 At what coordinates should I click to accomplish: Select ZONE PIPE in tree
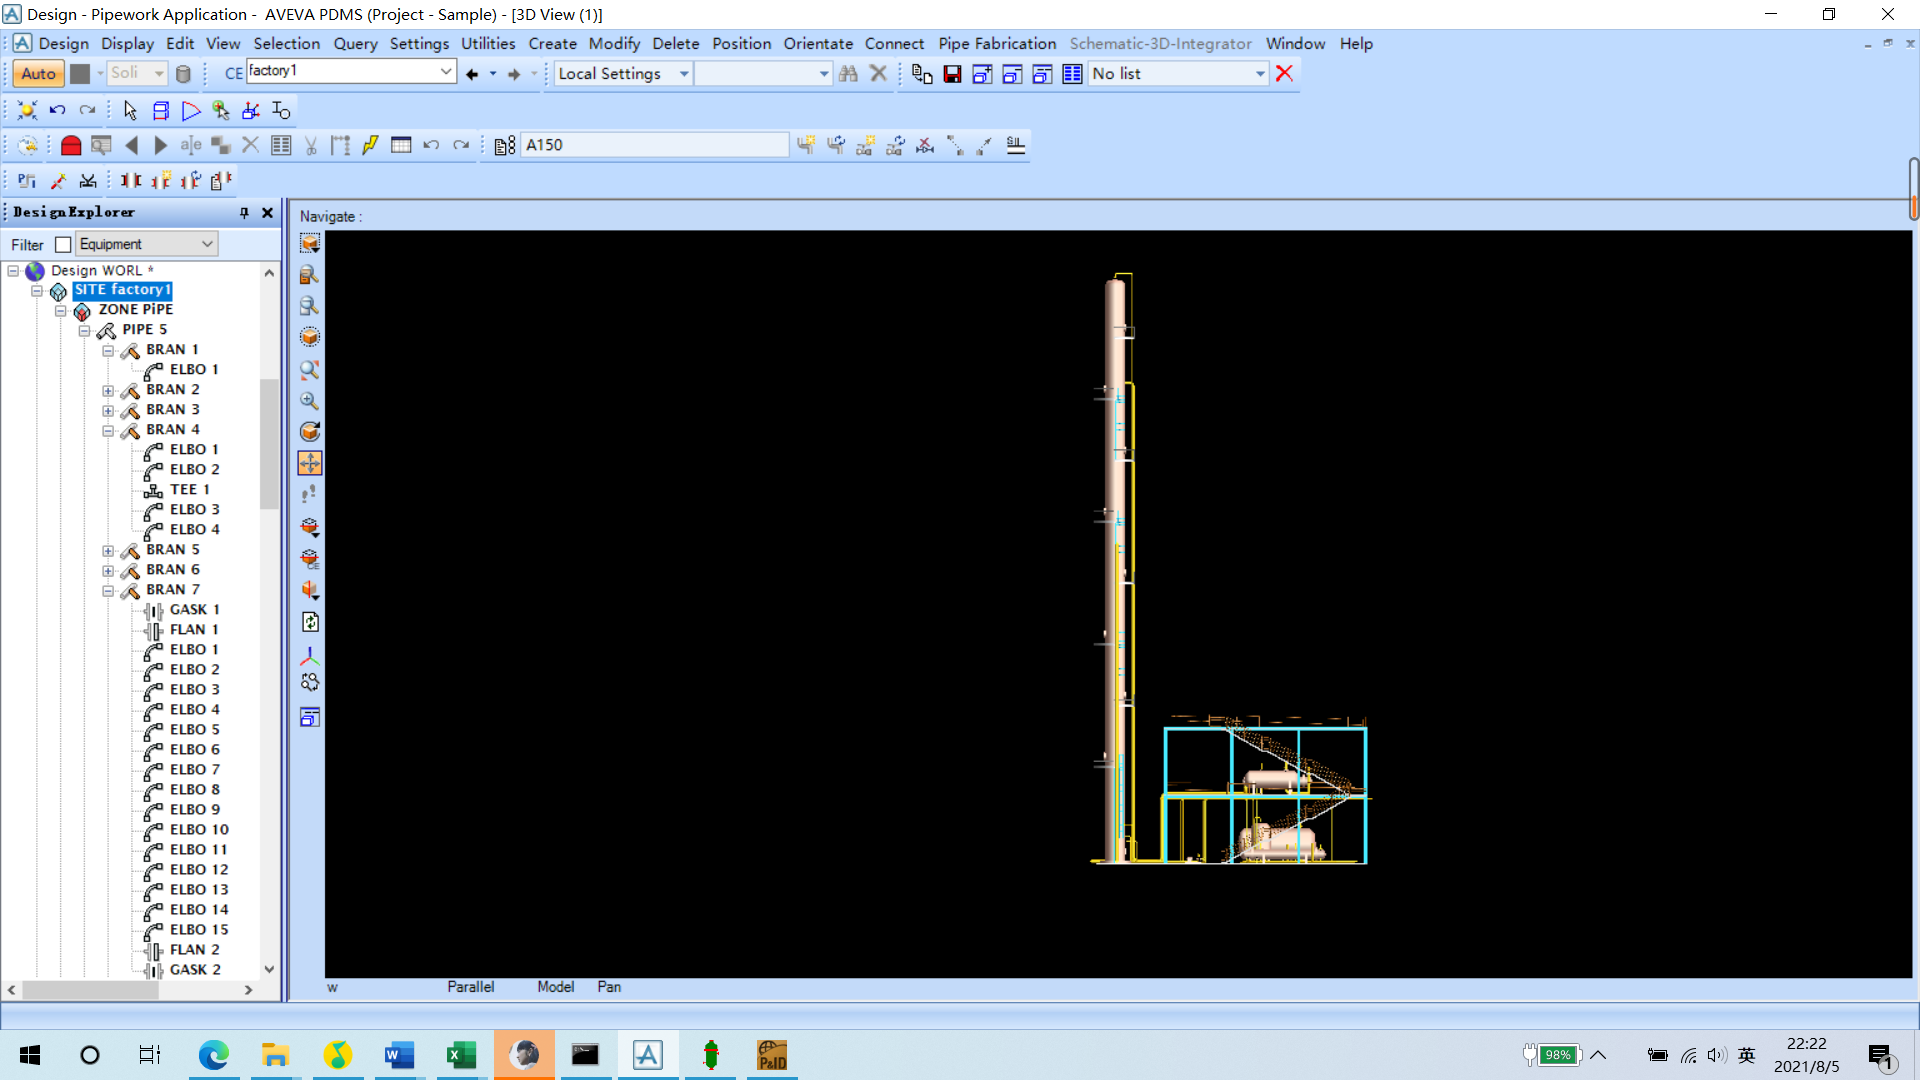(135, 310)
